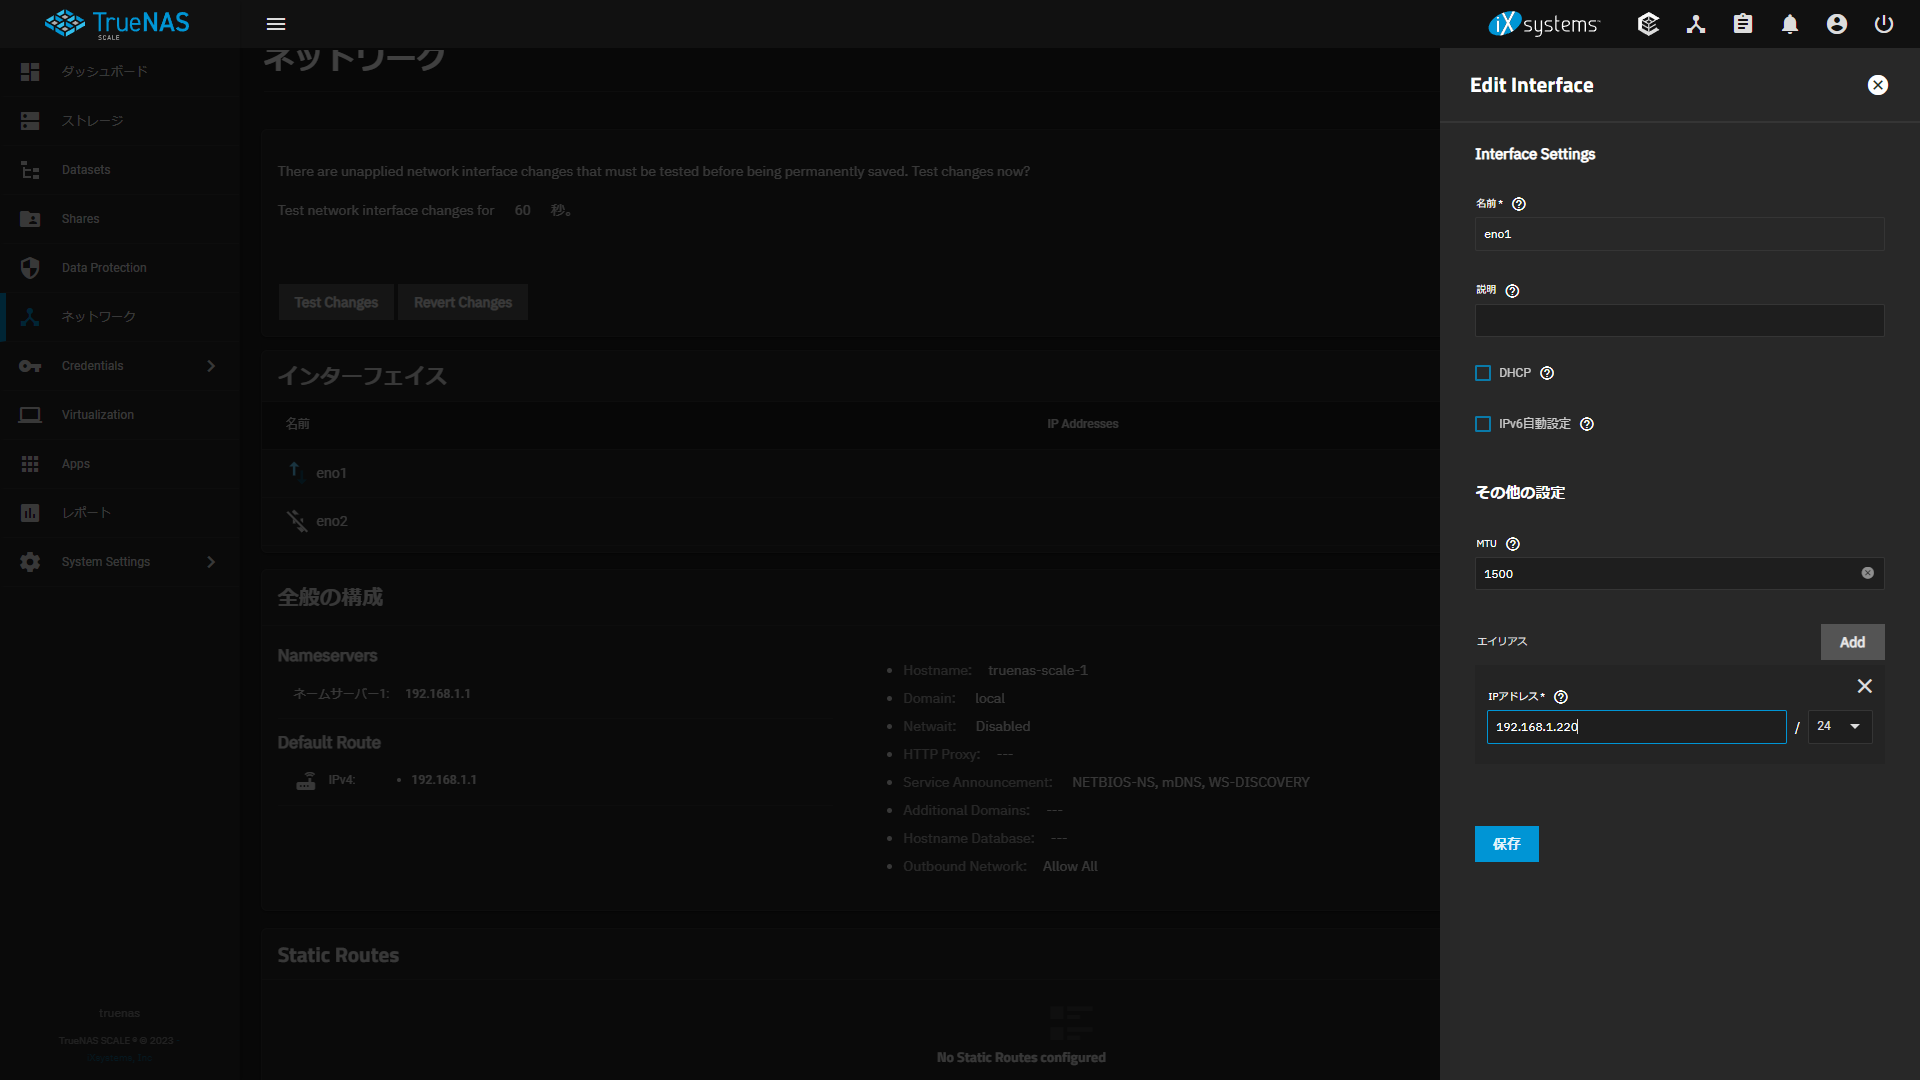The width and height of the screenshot is (1920, 1080).
Task: Click the Add alias button
Action: click(1852, 642)
